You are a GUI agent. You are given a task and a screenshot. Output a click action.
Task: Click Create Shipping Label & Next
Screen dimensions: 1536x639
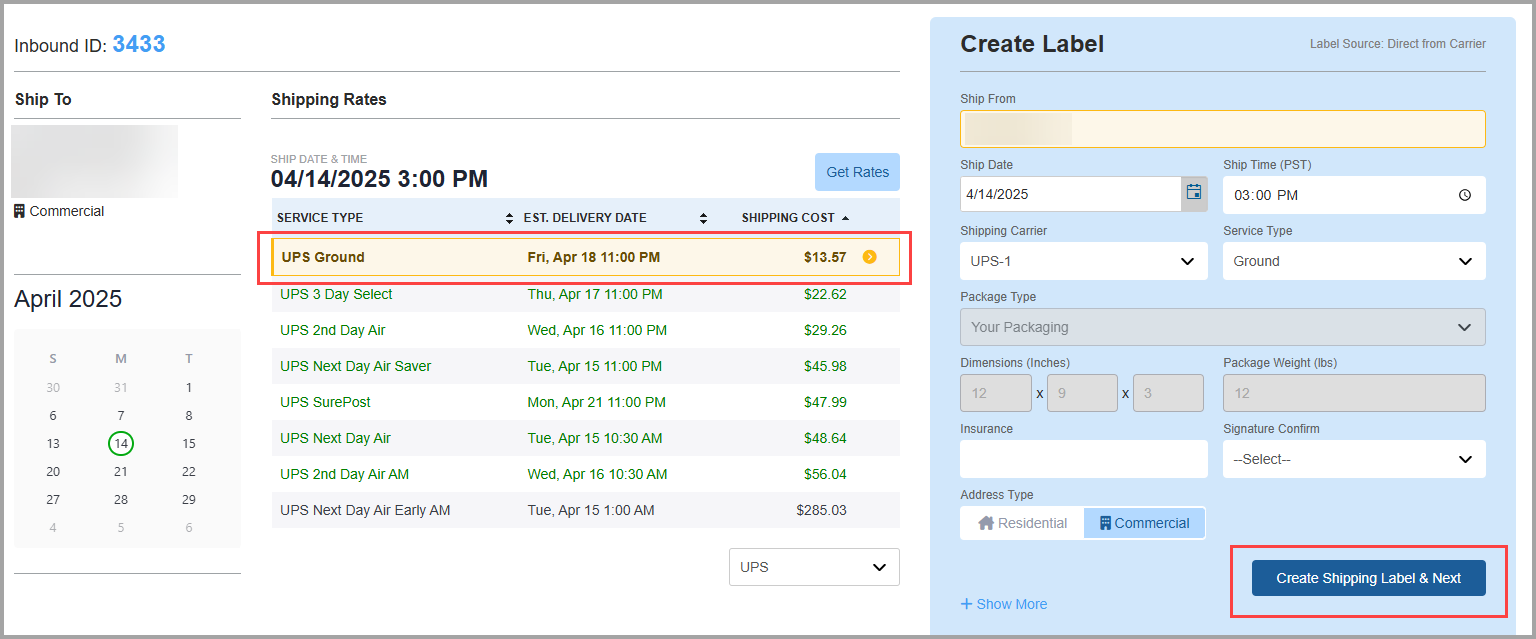1368,578
